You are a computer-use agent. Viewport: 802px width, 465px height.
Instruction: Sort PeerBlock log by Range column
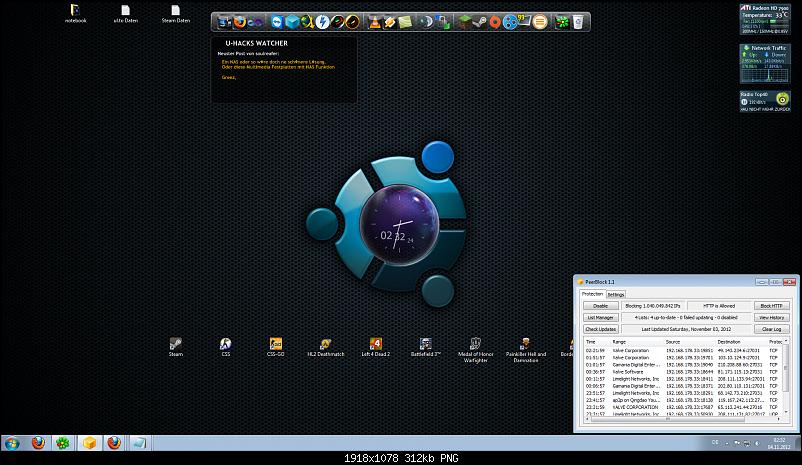click(x=637, y=342)
